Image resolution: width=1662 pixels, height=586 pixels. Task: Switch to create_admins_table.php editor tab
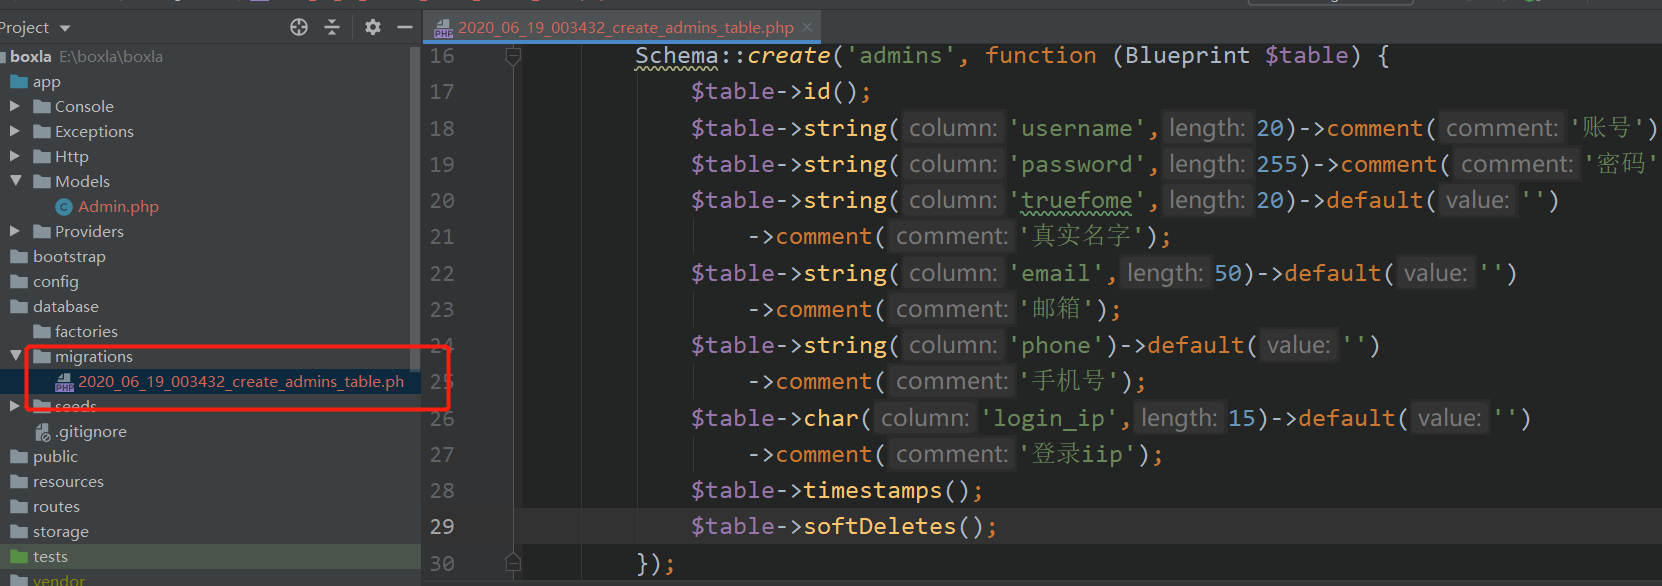pos(626,28)
